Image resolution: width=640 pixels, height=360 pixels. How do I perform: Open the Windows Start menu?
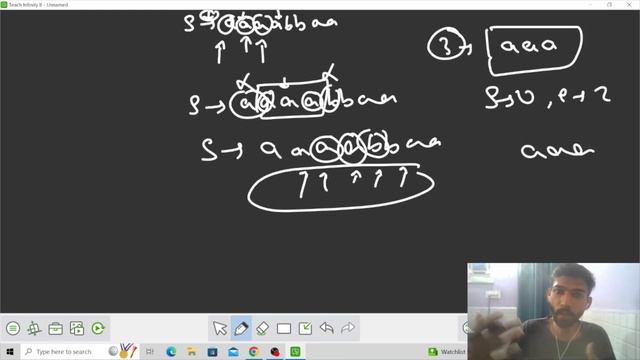[x=10, y=351]
